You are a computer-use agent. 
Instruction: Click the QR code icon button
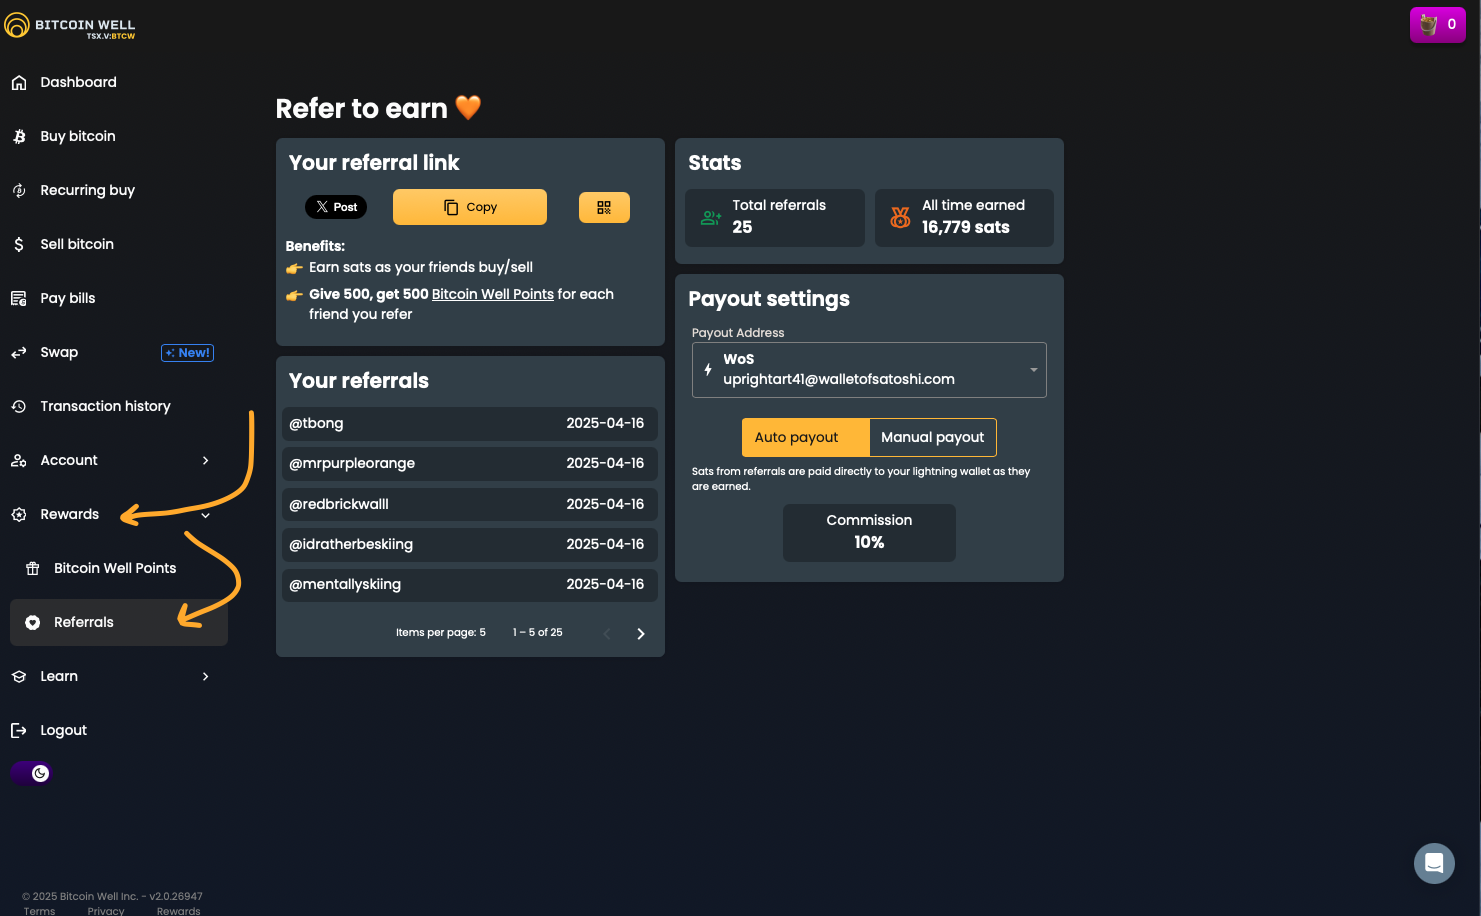[x=604, y=207]
